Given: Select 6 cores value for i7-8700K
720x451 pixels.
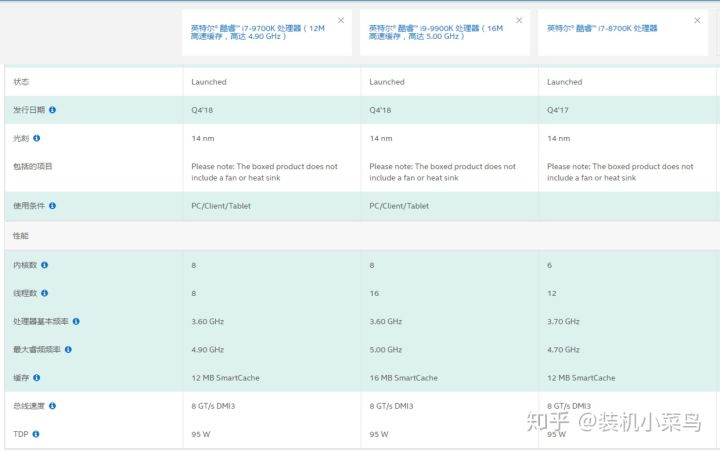Looking at the screenshot, I should tap(549, 265).
